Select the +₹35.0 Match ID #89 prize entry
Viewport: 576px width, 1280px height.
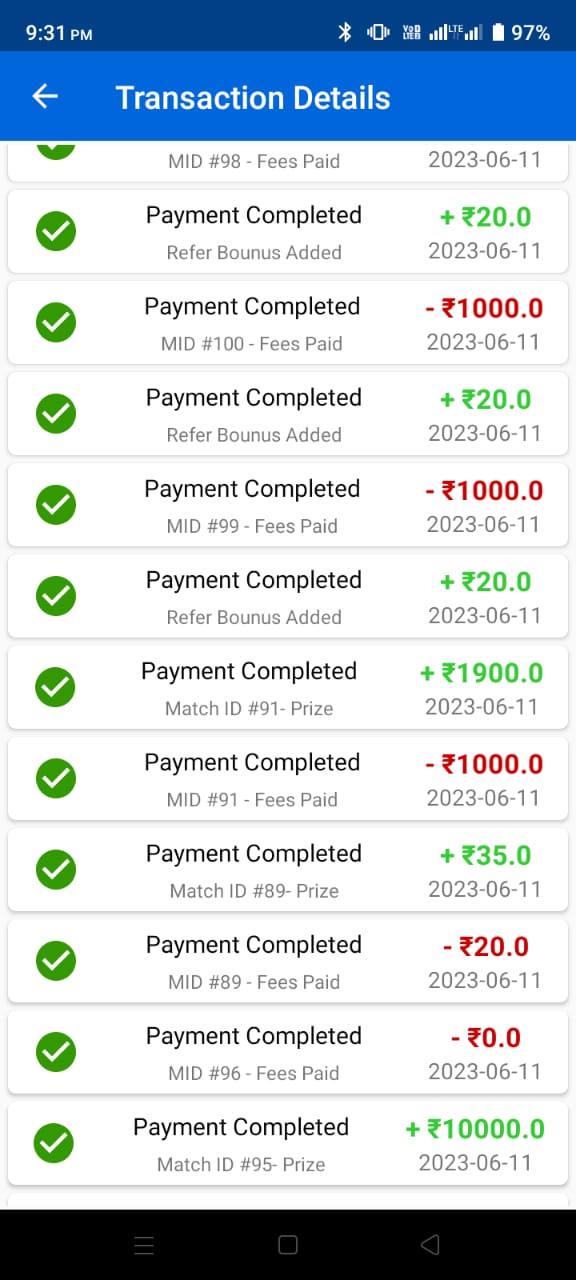pyautogui.click(x=288, y=870)
